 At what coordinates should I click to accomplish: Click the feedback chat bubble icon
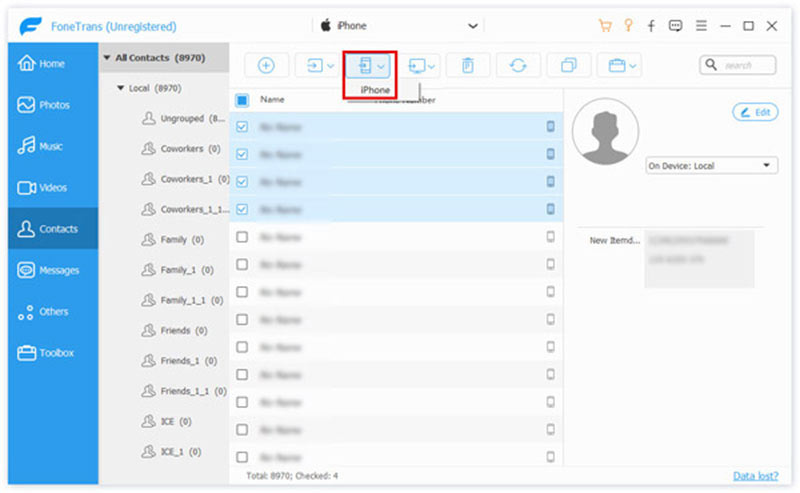coord(675,26)
